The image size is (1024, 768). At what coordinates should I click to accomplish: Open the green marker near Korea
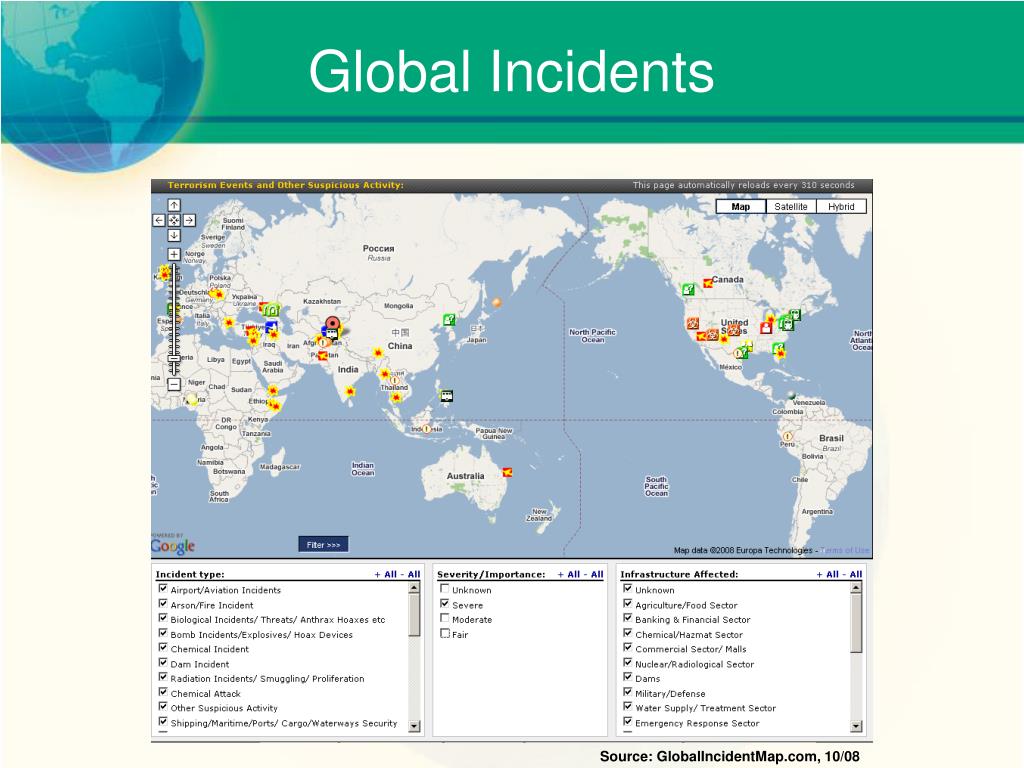click(449, 319)
